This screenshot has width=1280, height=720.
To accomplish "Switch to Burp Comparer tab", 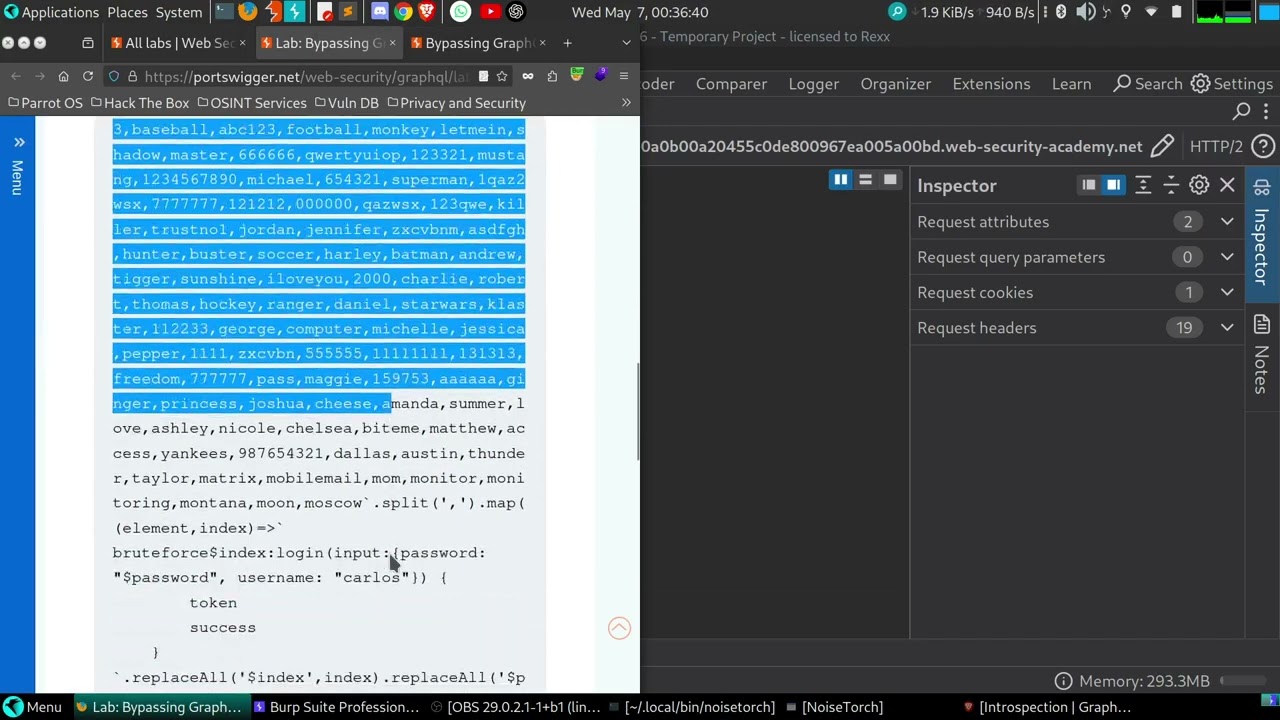I will 731,84.
